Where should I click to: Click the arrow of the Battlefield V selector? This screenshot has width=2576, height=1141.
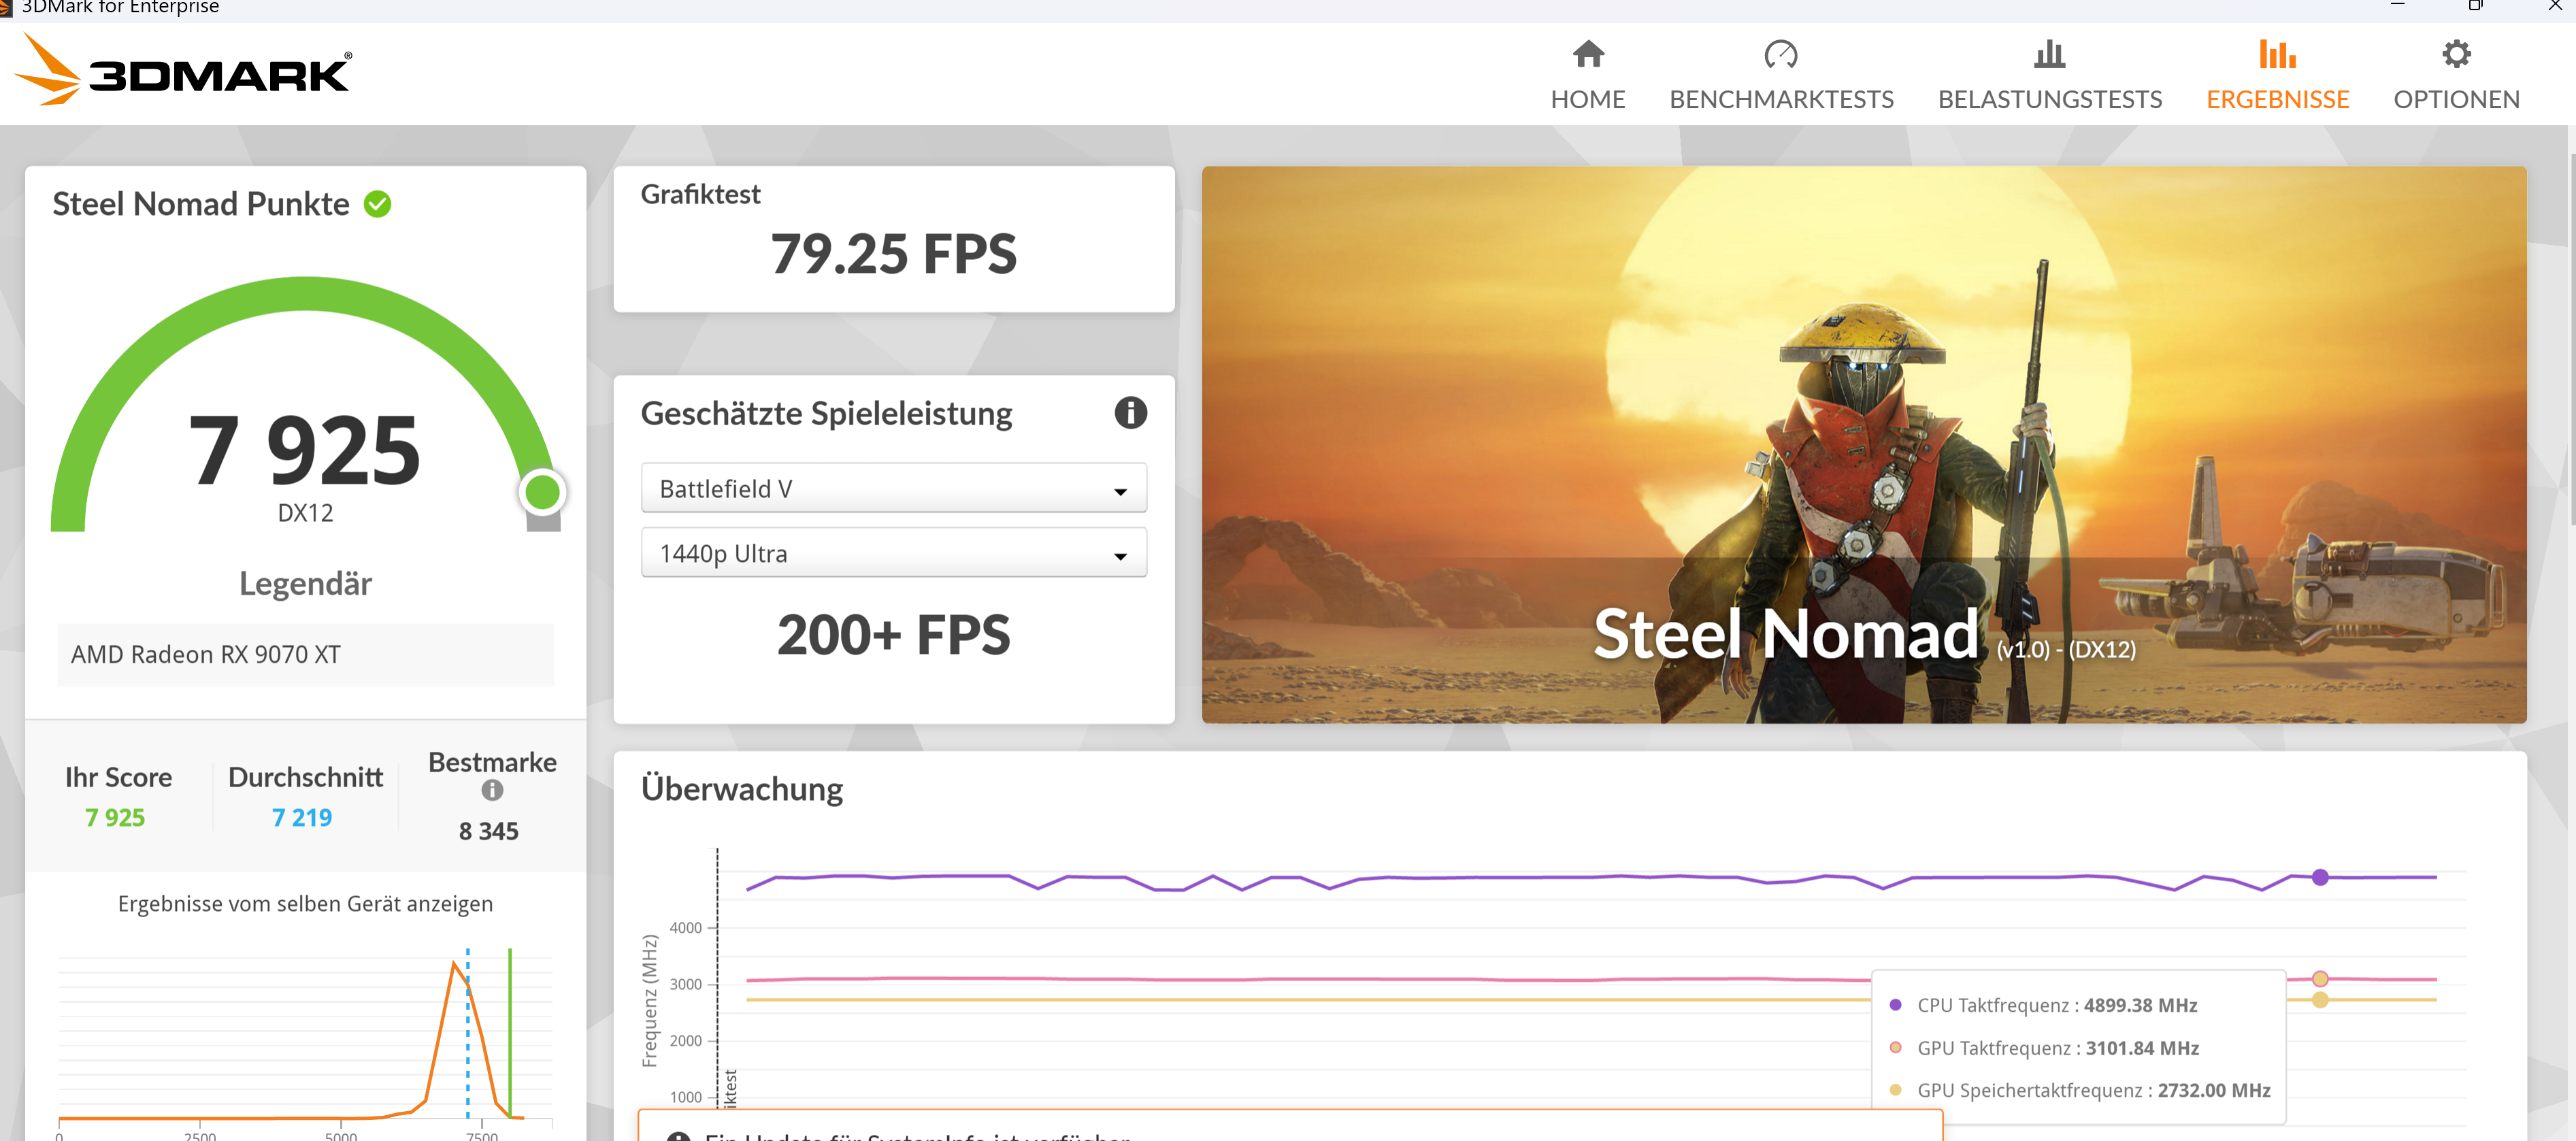1120,491
